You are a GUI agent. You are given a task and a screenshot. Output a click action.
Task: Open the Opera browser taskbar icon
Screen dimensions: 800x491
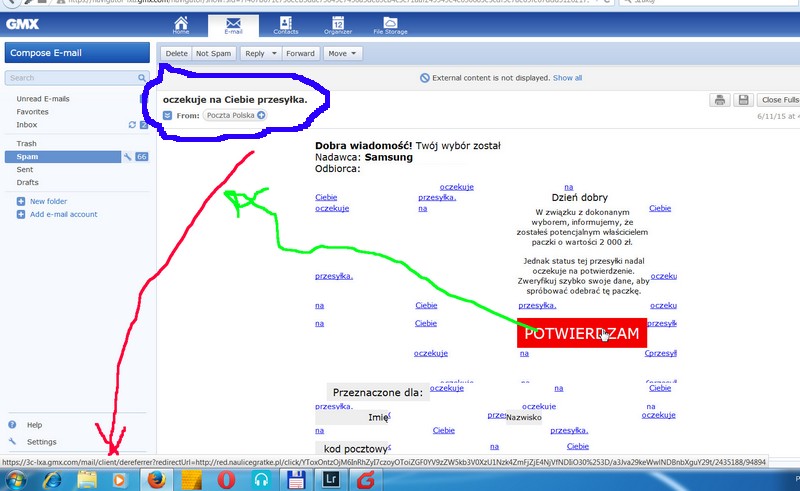[x=227, y=480]
